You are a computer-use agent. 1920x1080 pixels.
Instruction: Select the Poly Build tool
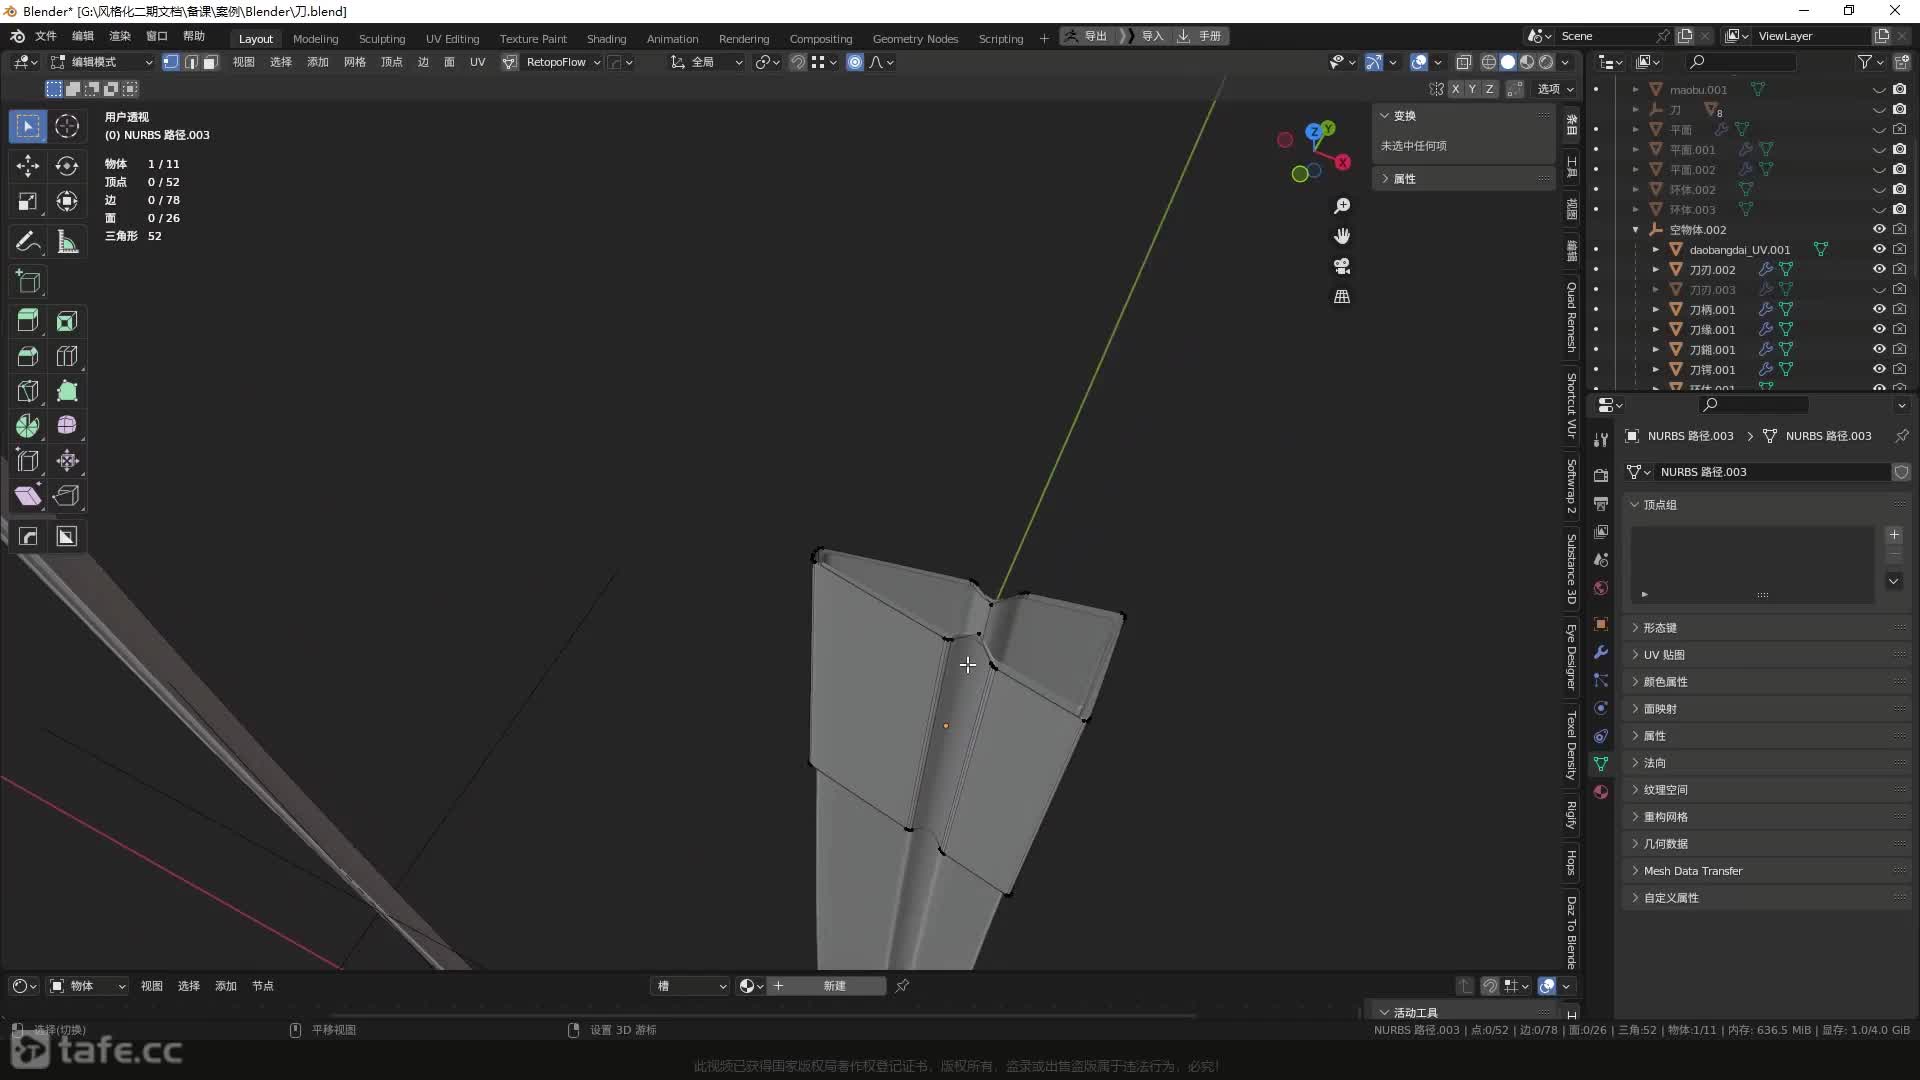[67, 391]
